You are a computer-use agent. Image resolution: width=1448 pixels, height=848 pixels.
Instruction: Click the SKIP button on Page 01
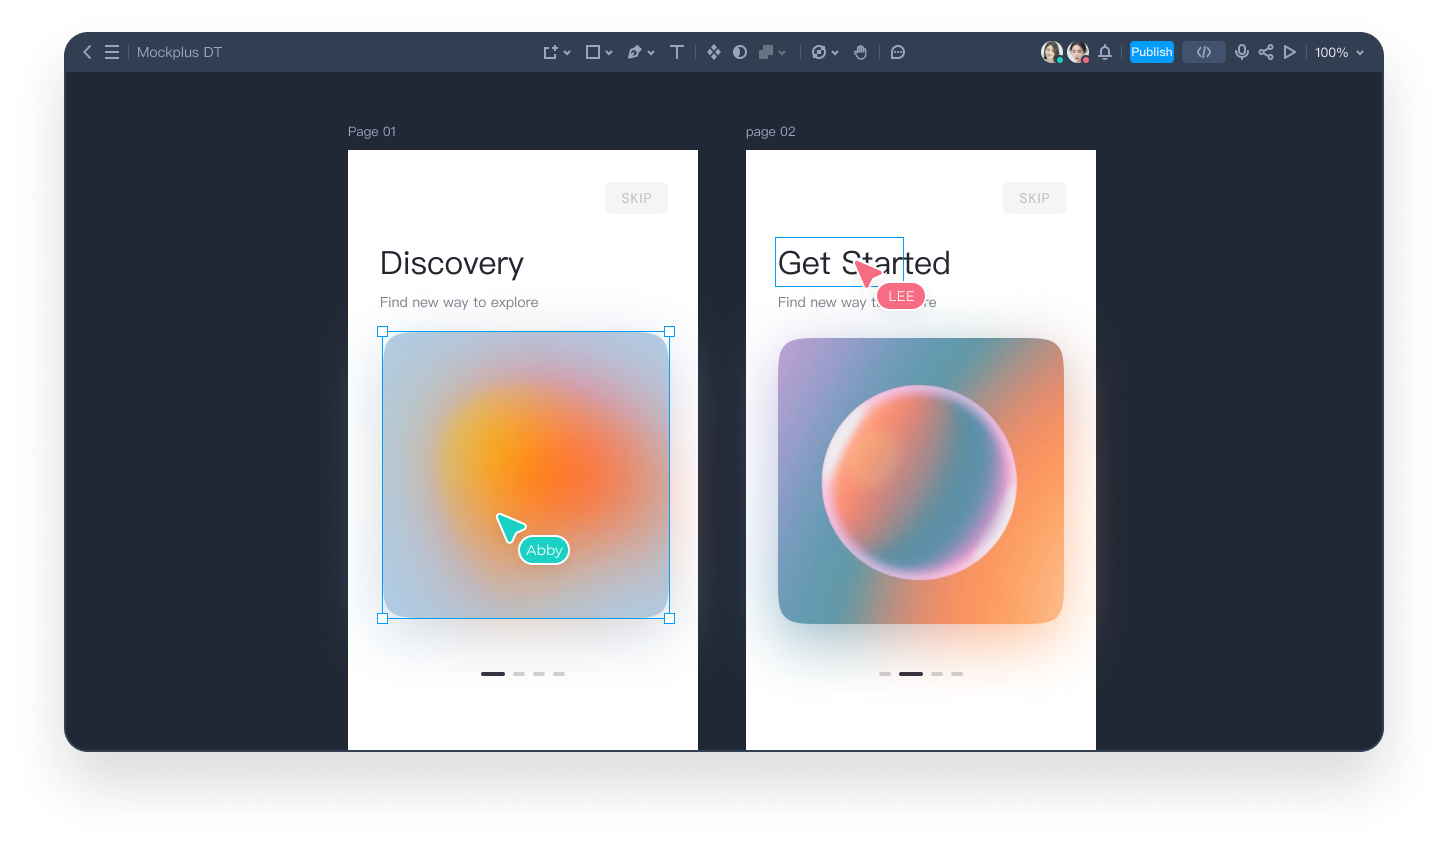point(636,198)
